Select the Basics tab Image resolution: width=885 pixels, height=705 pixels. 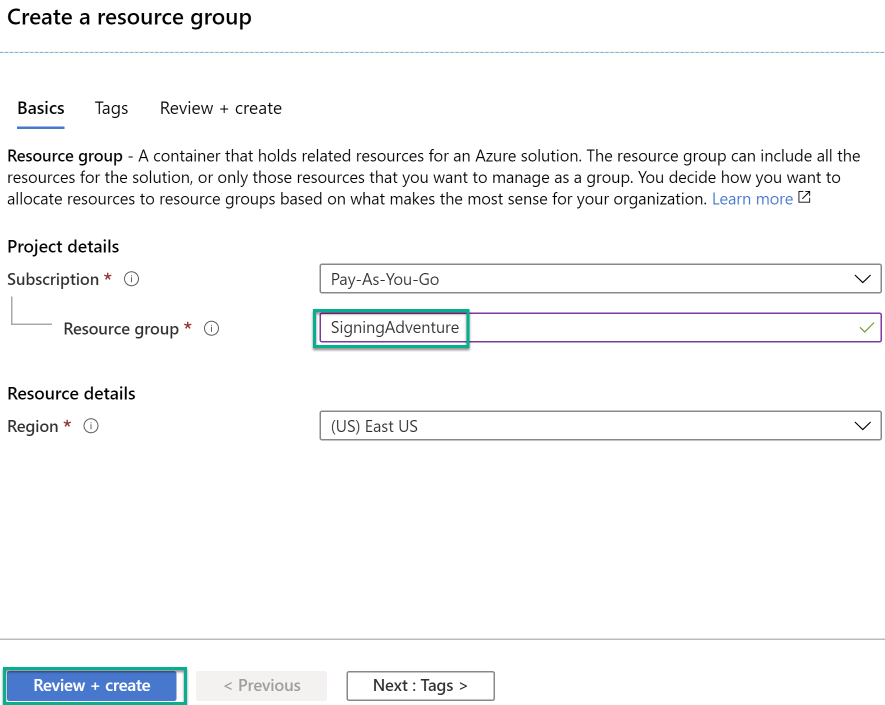pyautogui.click(x=40, y=108)
